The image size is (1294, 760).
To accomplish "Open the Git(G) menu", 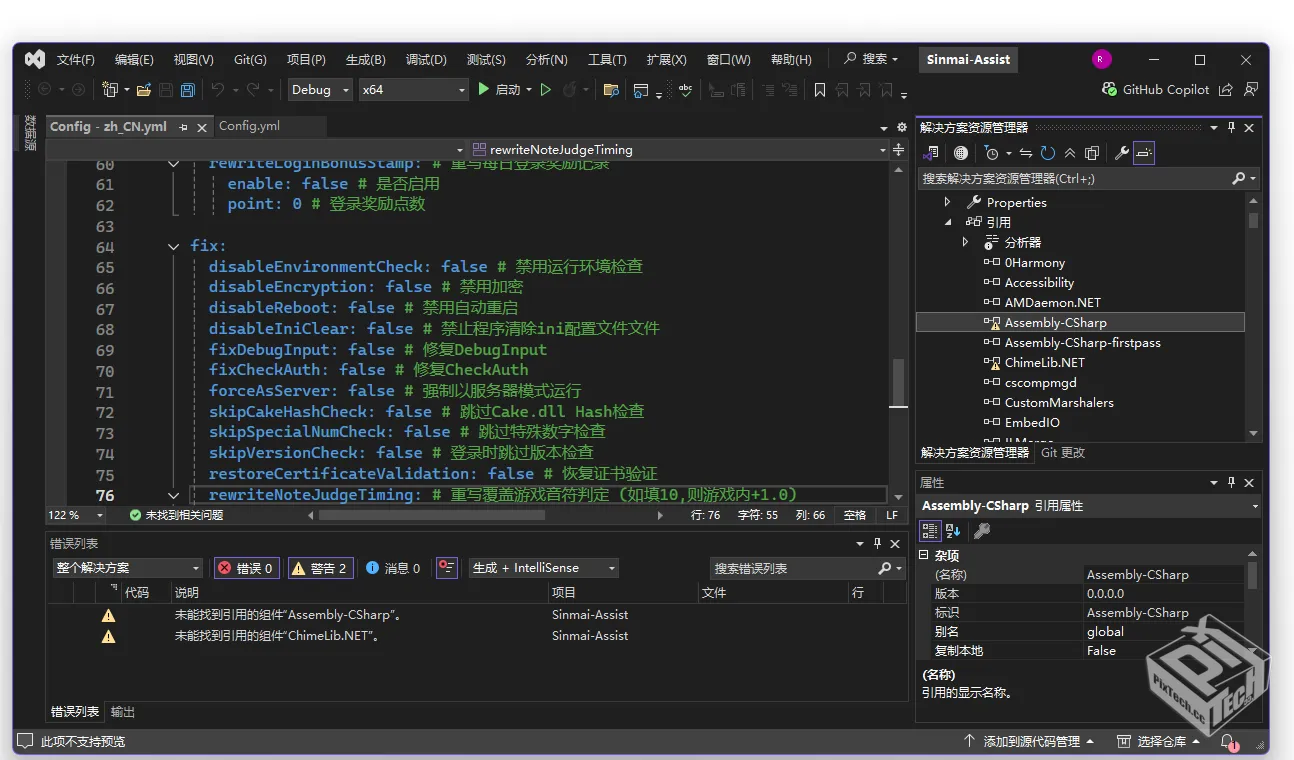I will pyautogui.click(x=250, y=60).
